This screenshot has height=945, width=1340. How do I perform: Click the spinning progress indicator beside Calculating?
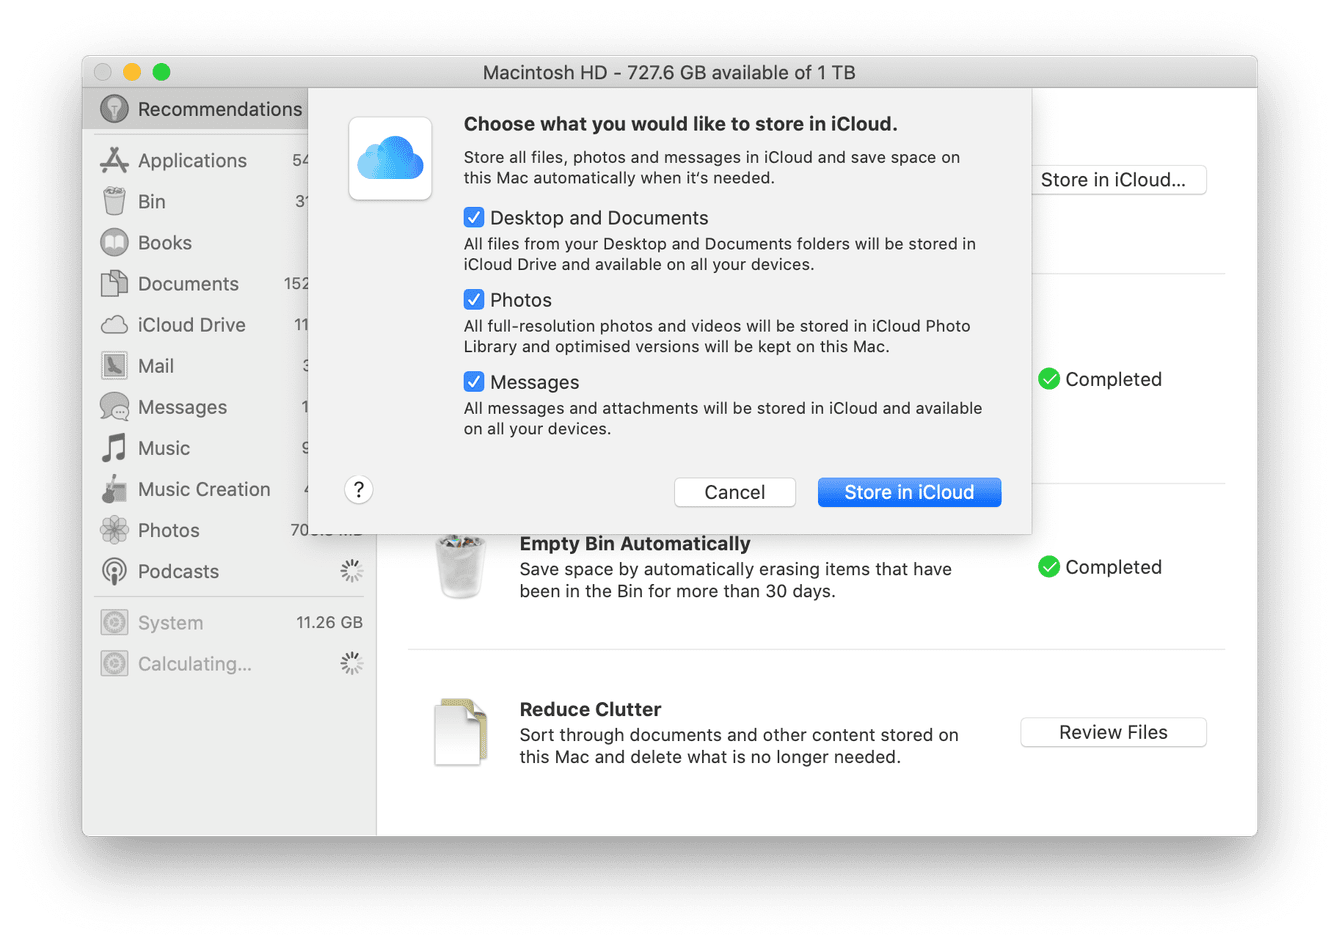coord(351,663)
